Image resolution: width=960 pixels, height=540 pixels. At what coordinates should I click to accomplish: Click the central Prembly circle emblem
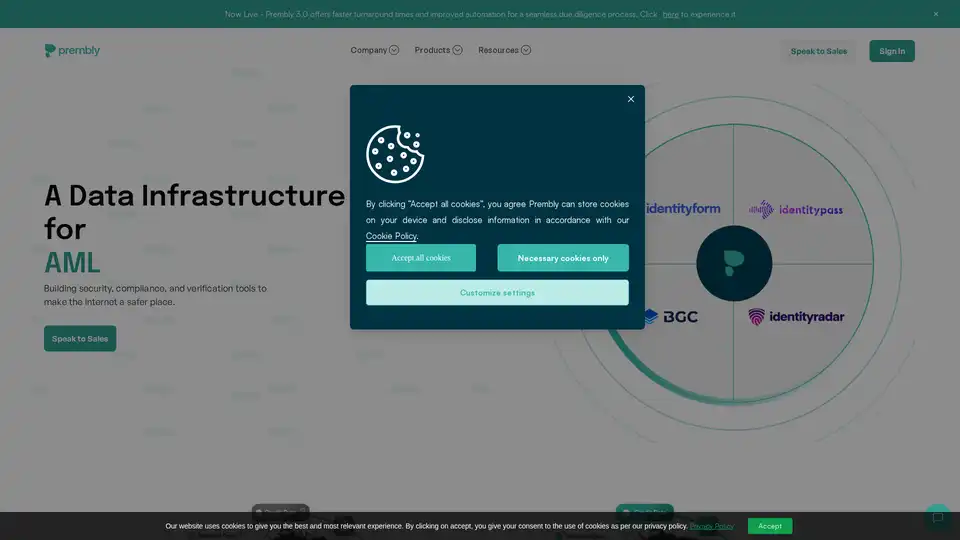coord(734,263)
